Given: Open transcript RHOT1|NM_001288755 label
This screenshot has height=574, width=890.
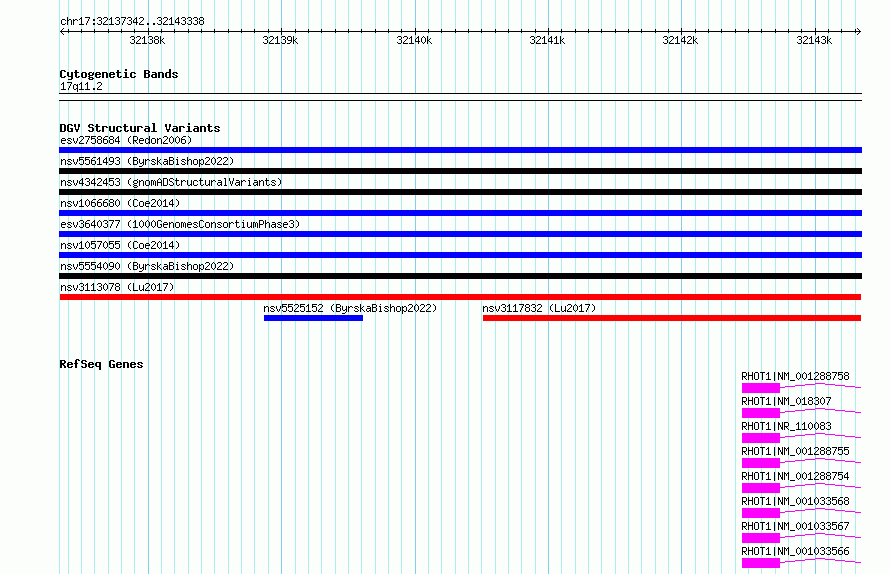Looking at the screenshot, I should click(x=795, y=451).
